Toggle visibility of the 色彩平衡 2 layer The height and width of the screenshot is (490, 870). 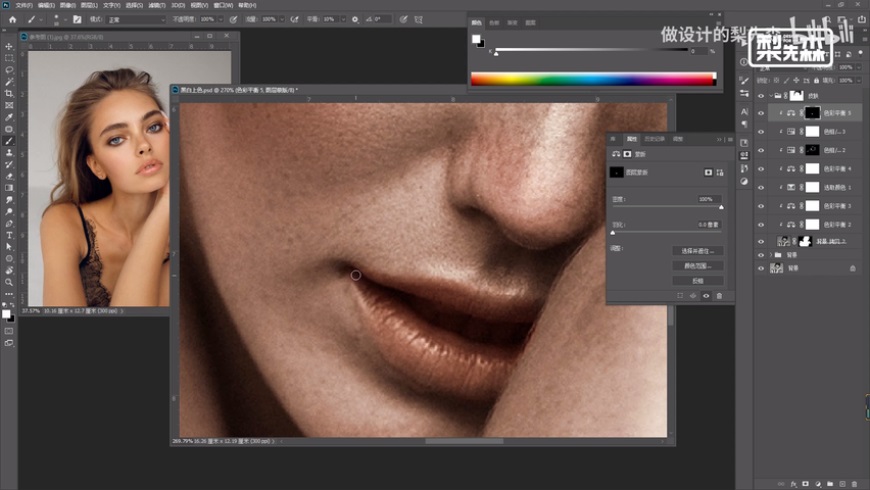click(761, 224)
